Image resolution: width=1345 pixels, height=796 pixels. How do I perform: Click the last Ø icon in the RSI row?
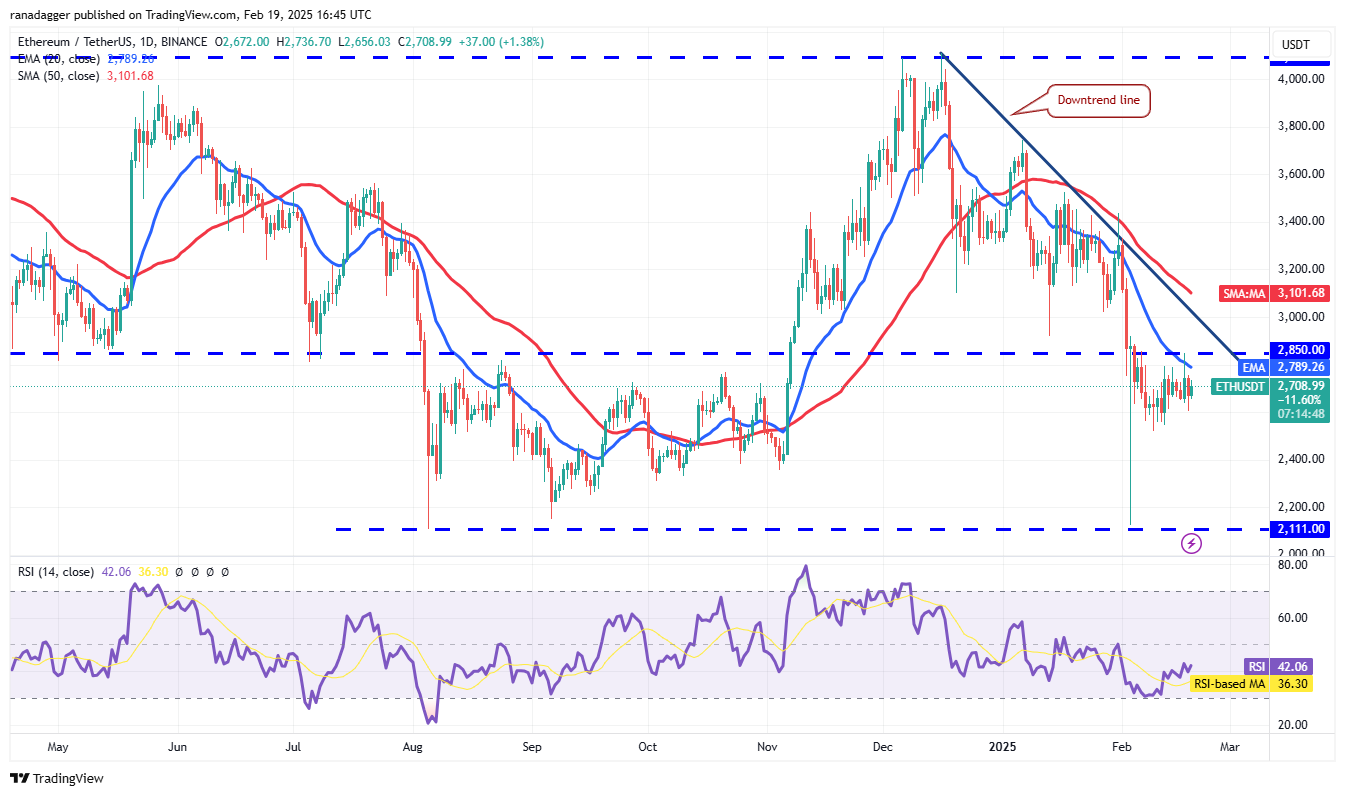click(x=225, y=571)
